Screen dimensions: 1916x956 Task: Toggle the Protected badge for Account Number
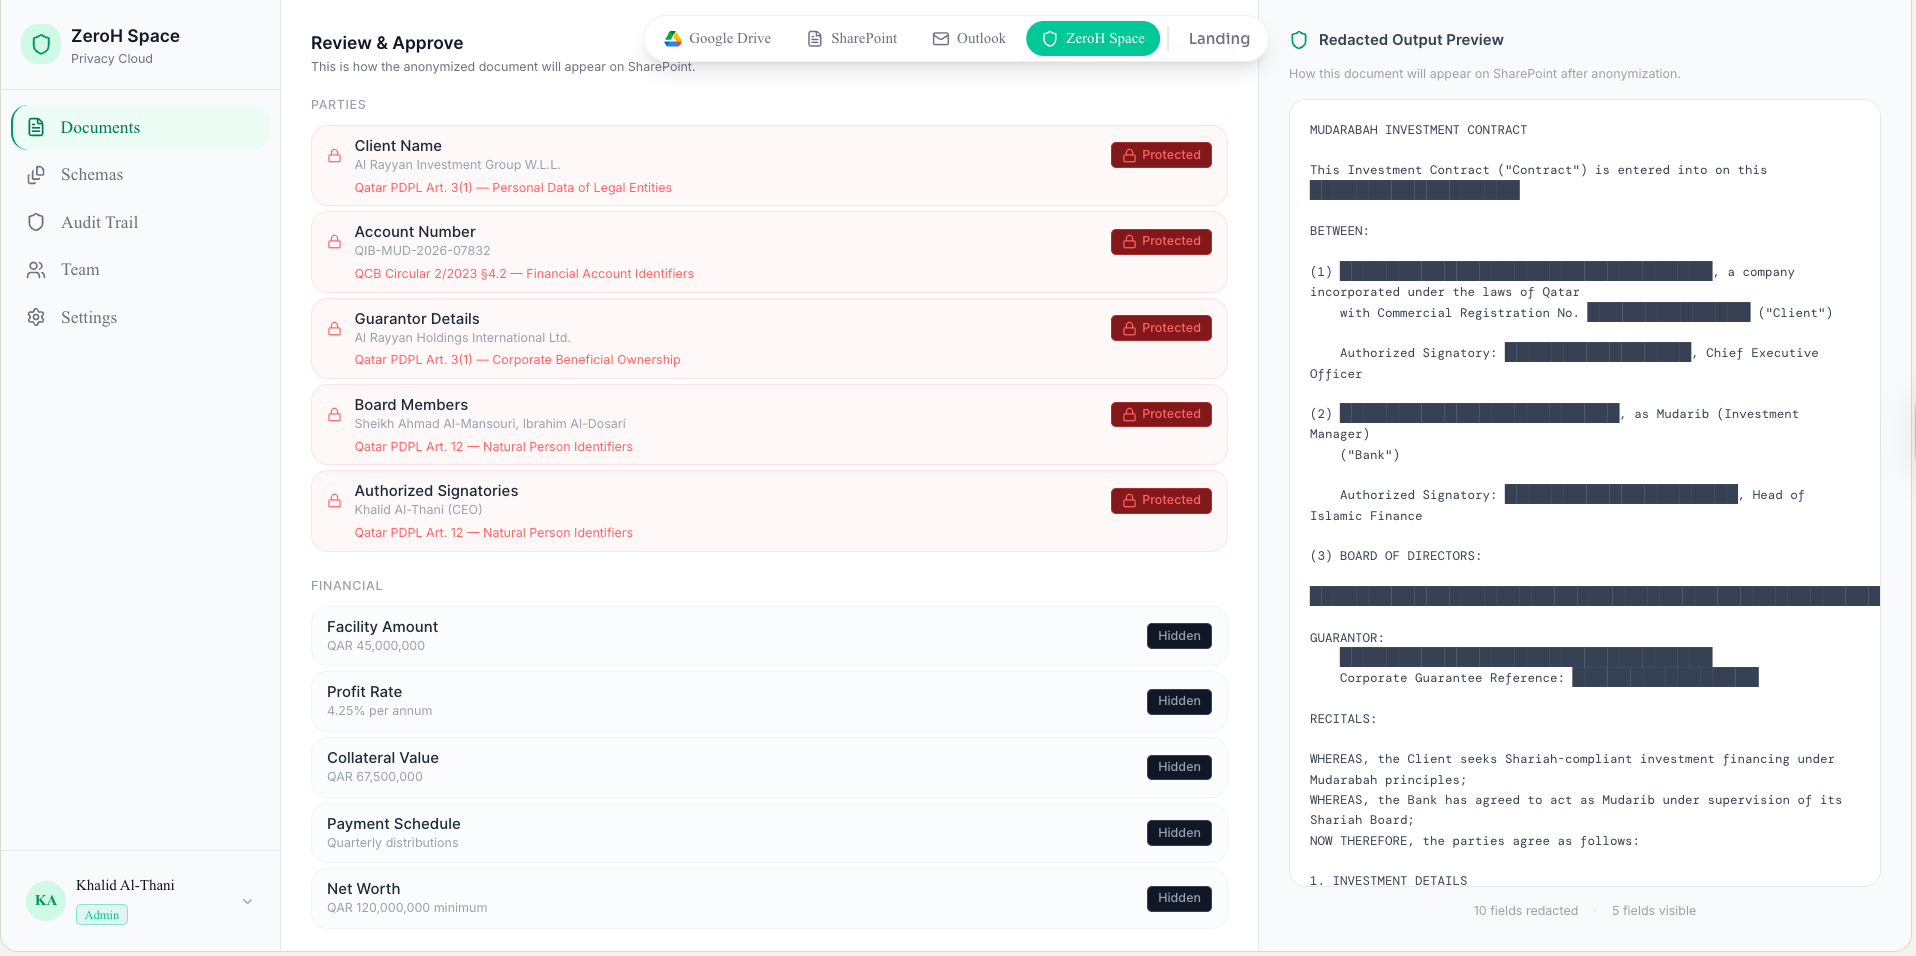(x=1160, y=241)
